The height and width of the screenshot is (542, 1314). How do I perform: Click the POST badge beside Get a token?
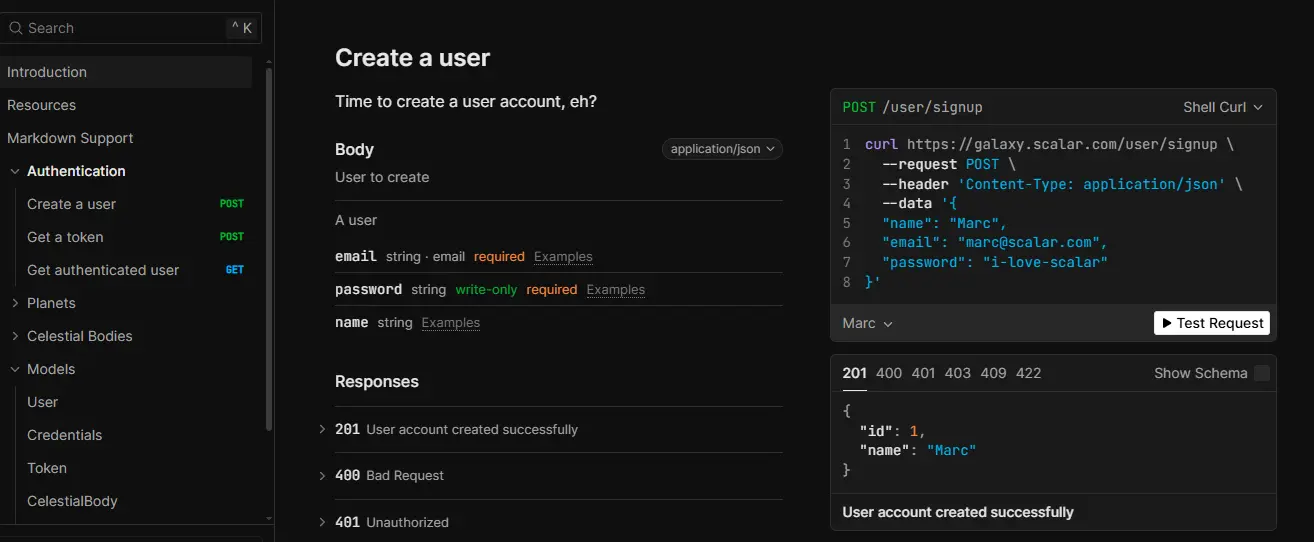pyautogui.click(x=231, y=237)
